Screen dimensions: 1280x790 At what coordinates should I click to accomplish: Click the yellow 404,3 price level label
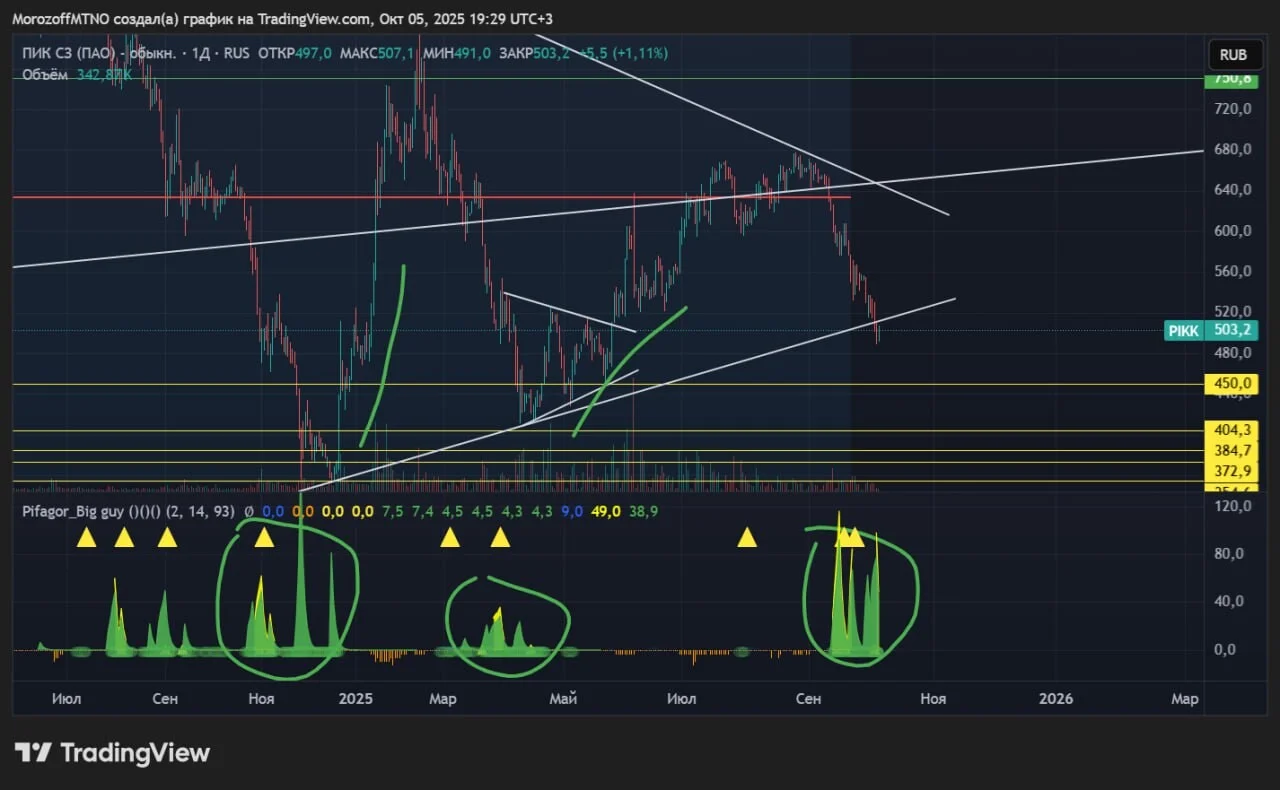coord(1230,430)
